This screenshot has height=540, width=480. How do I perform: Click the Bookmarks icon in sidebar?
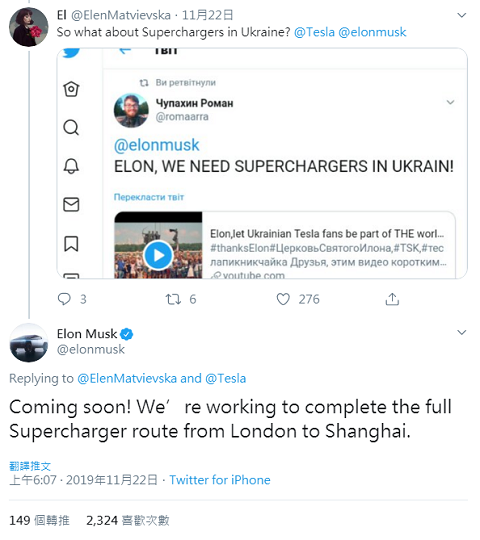point(71,243)
